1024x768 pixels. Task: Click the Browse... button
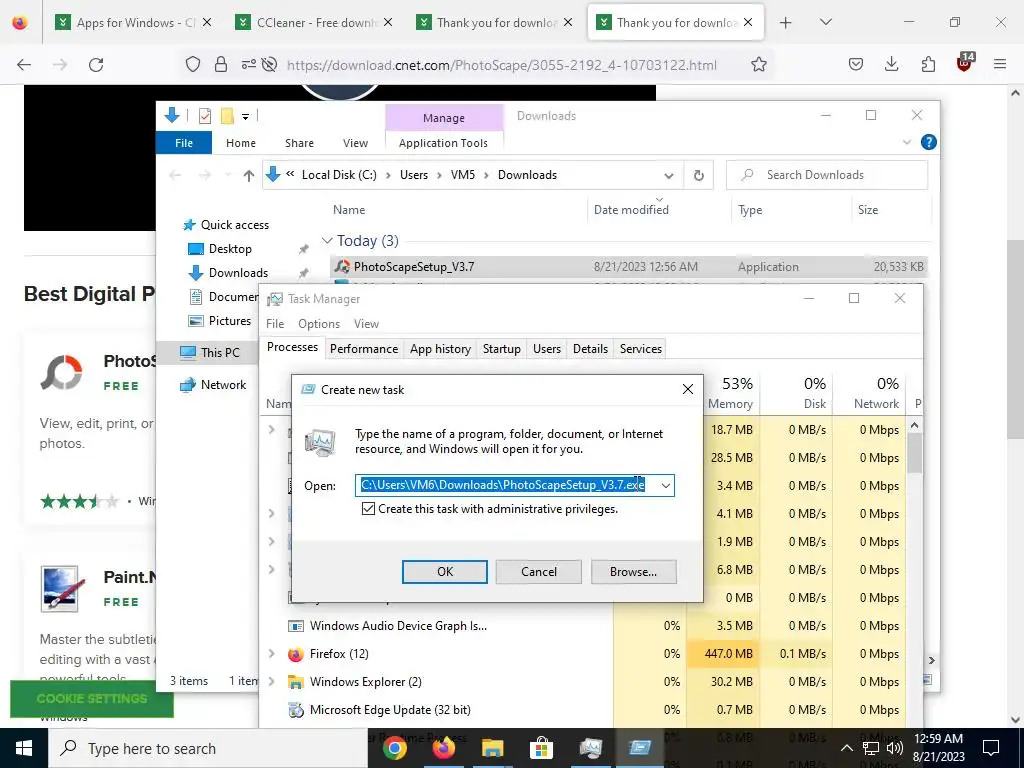[x=633, y=571]
